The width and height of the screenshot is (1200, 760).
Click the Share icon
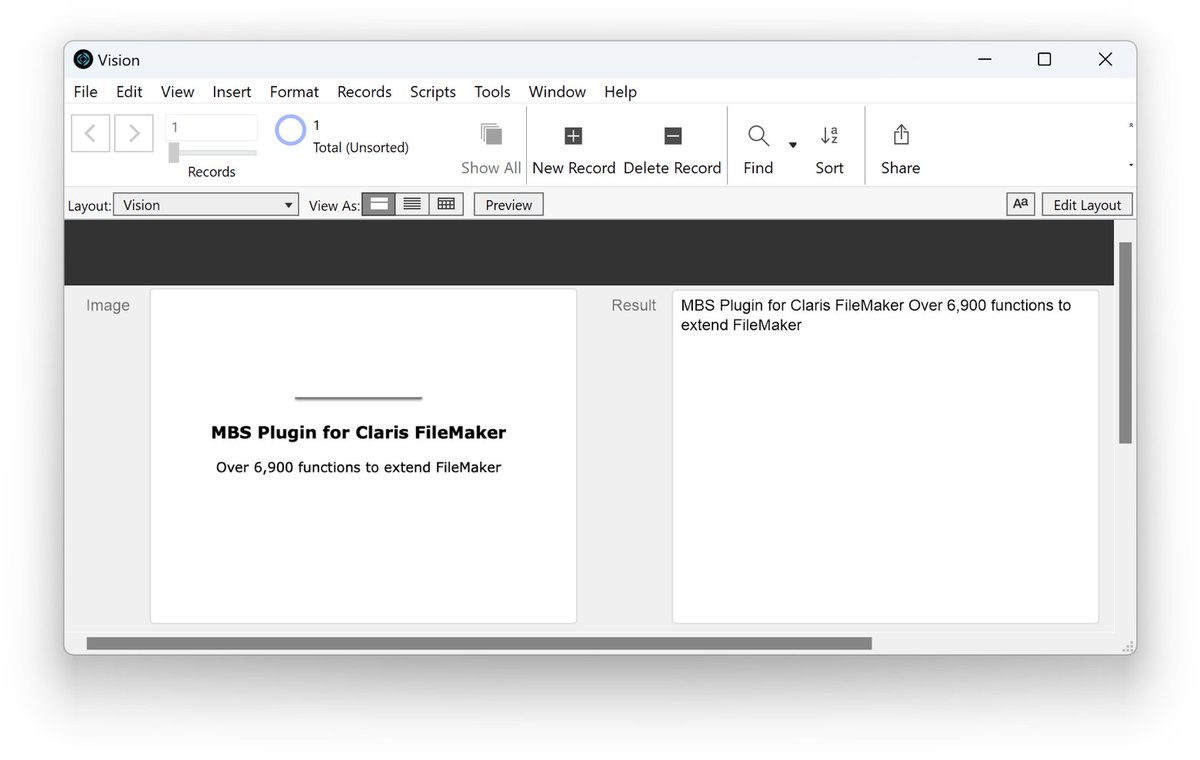pos(900,135)
